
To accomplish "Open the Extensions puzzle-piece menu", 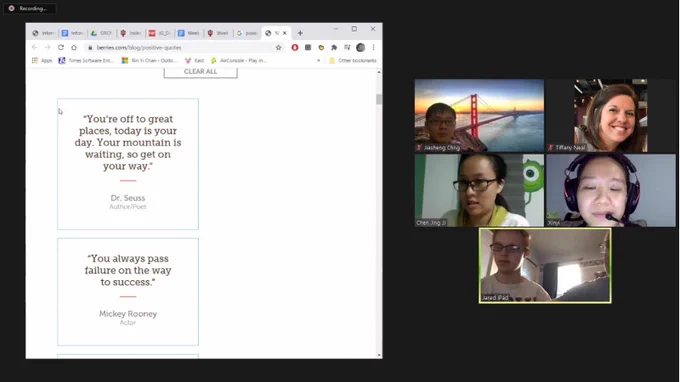I will 334,47.
